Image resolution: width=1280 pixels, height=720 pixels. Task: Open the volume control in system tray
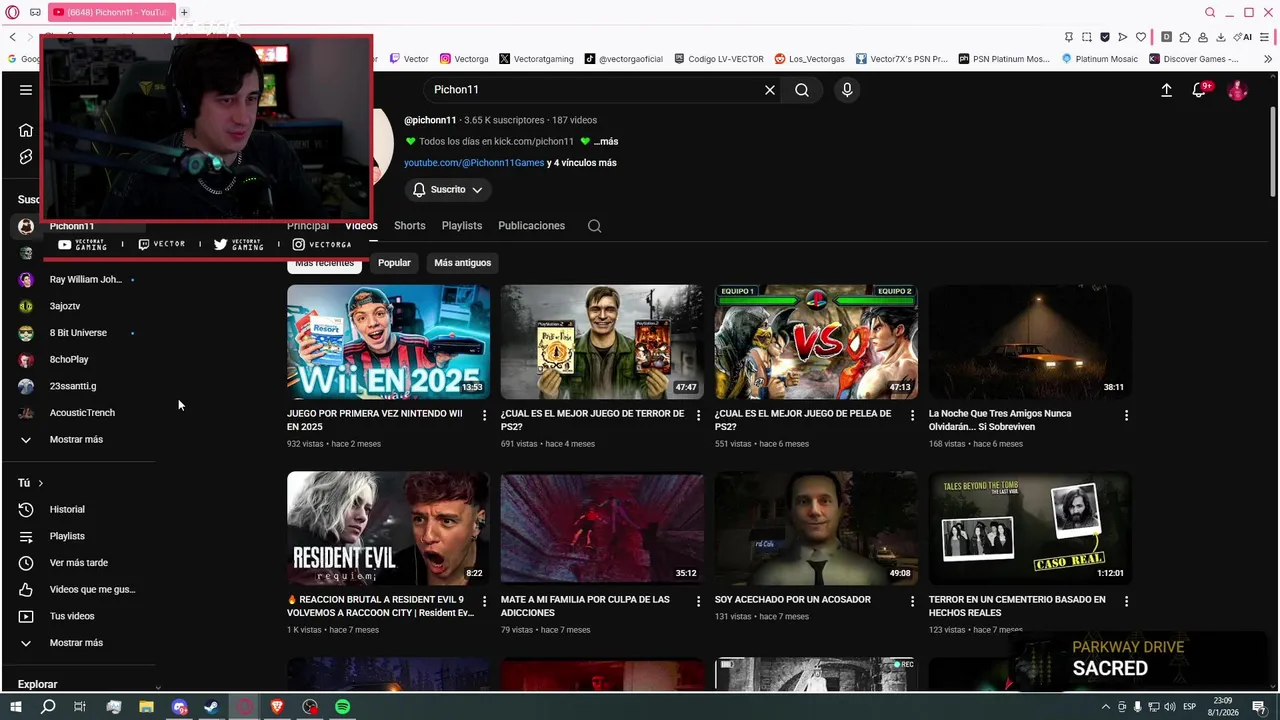tap(1169, 707)
